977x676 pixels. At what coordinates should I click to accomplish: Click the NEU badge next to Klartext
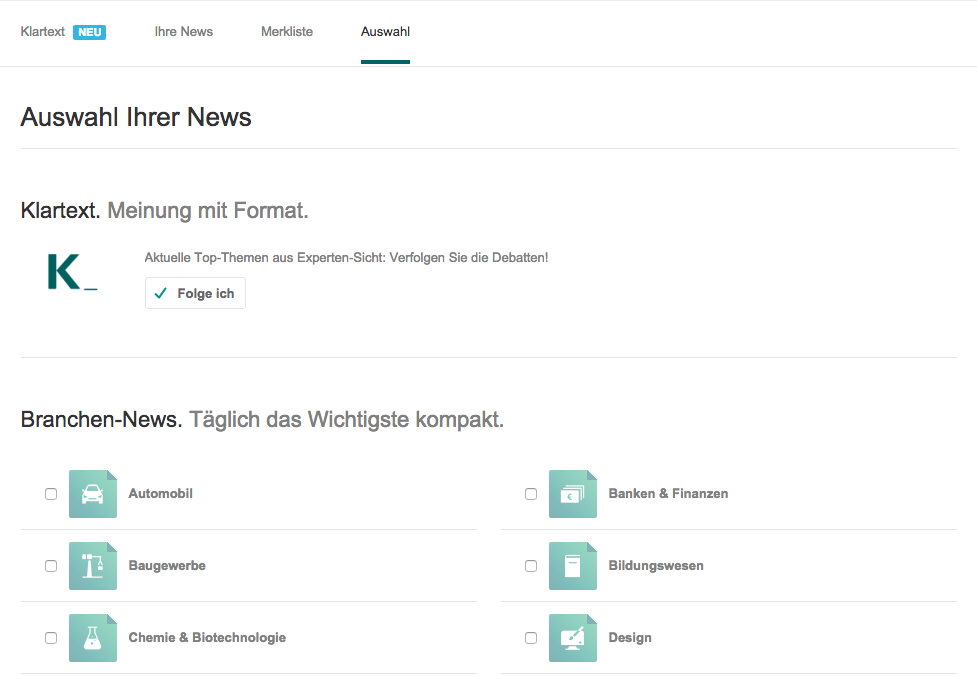[x=90, y=32]
